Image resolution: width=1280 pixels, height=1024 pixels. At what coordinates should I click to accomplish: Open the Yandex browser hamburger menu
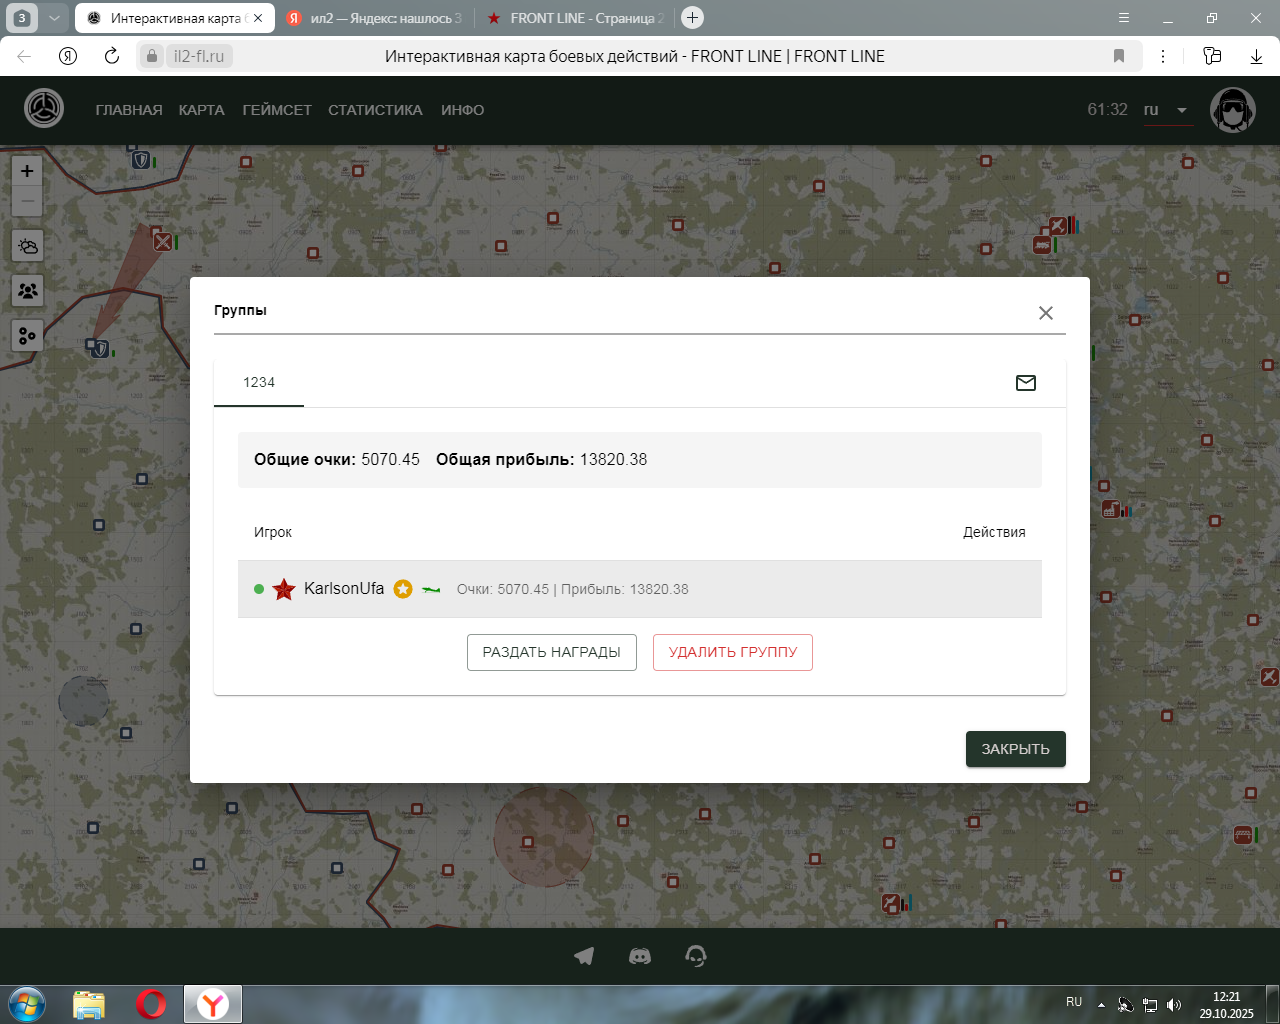pos(1124,18)
